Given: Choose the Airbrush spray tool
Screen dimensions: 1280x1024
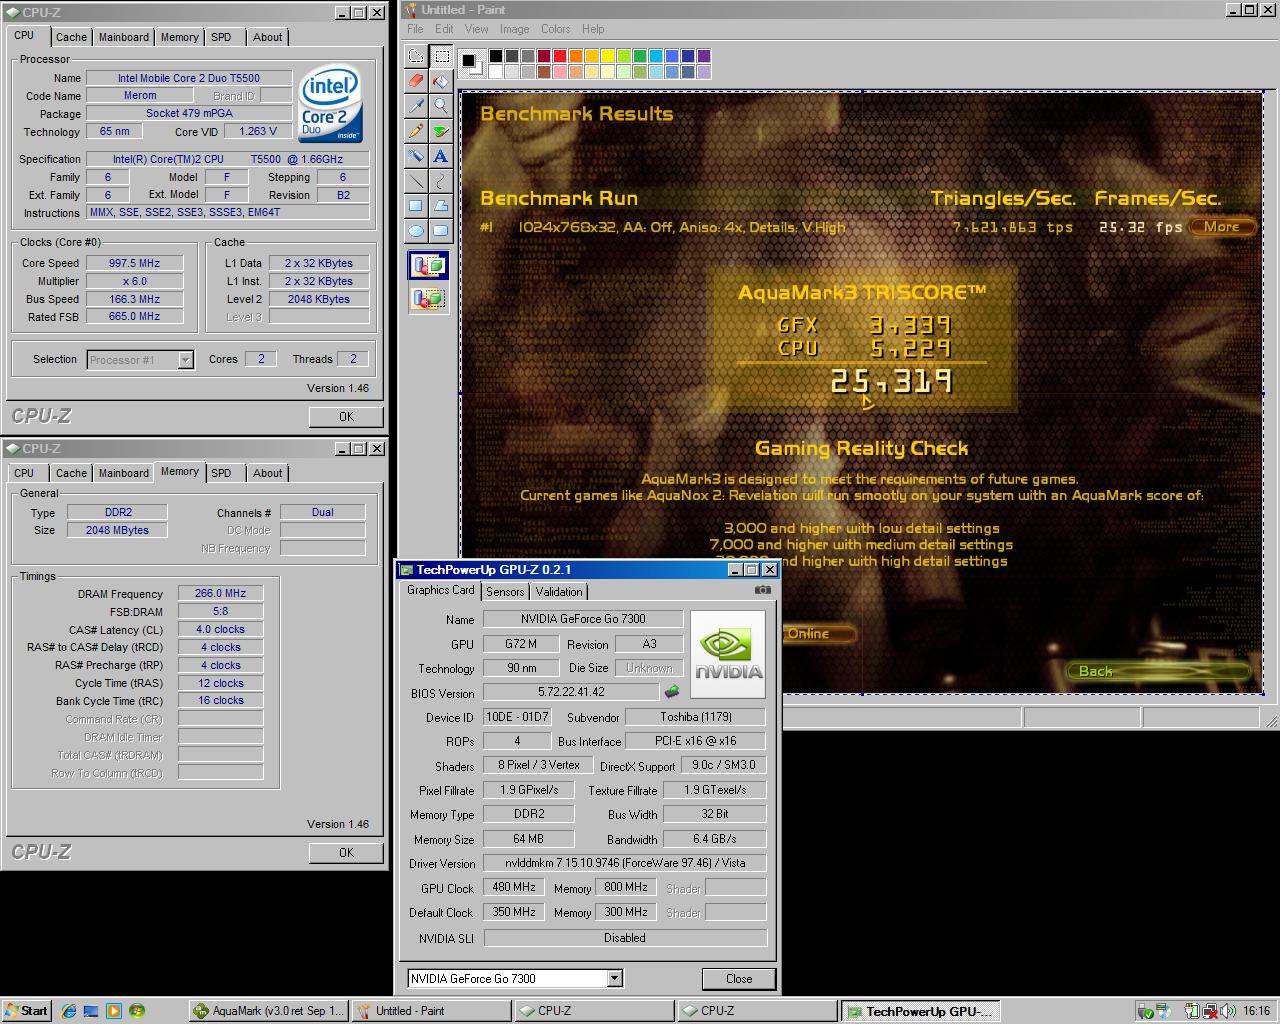Looking at the screenshot, I should coord(416,156).
